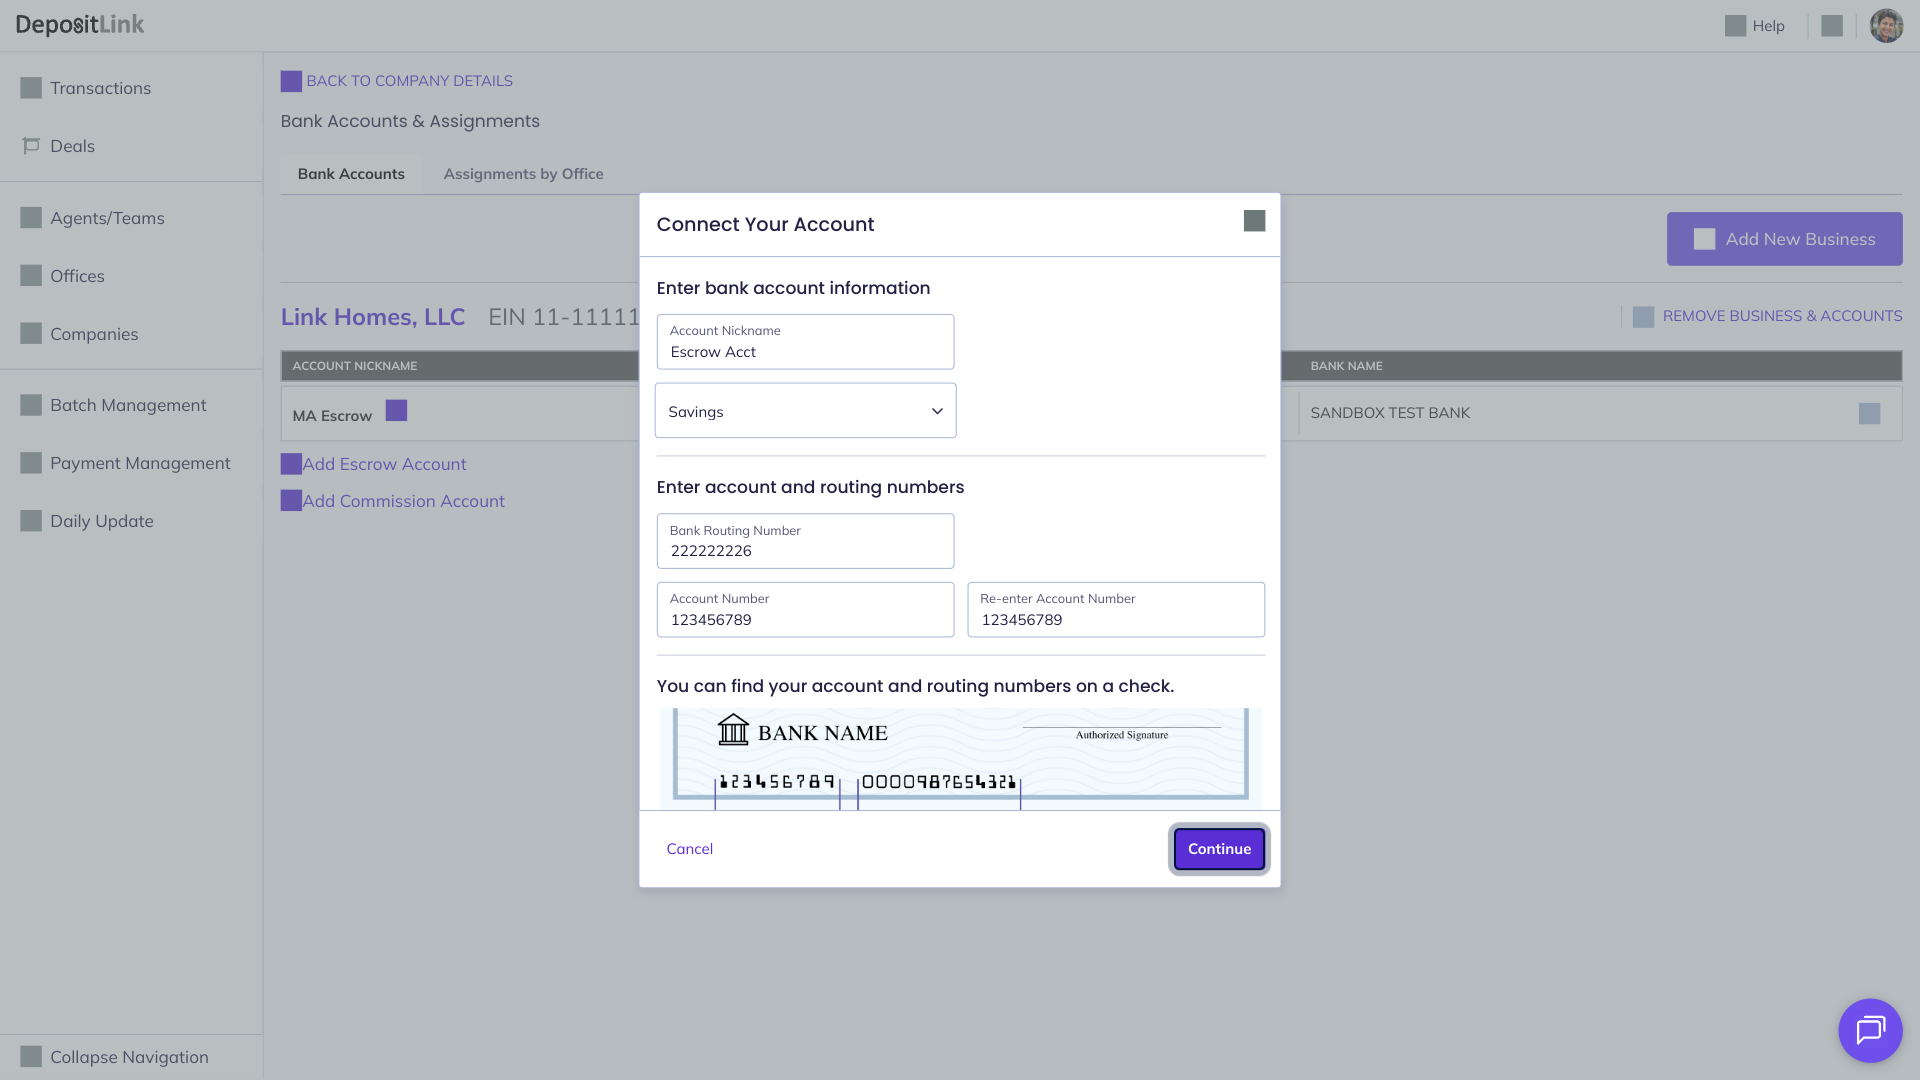Click the Account Nickname field
The height and width of the screenshot is (1080, 1920).
805,343
